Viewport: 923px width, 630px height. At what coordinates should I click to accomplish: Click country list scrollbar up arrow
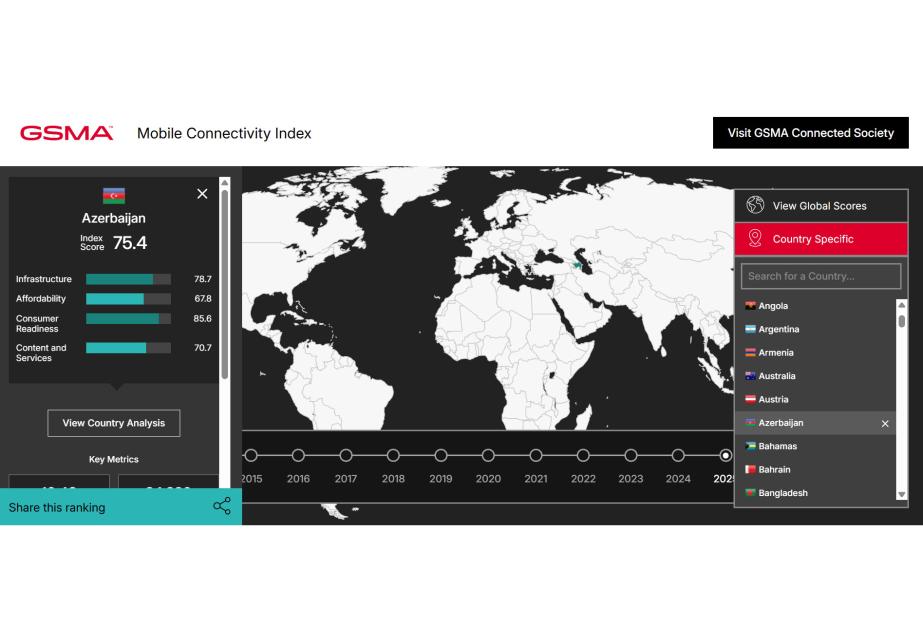click(x=901, y=304)
